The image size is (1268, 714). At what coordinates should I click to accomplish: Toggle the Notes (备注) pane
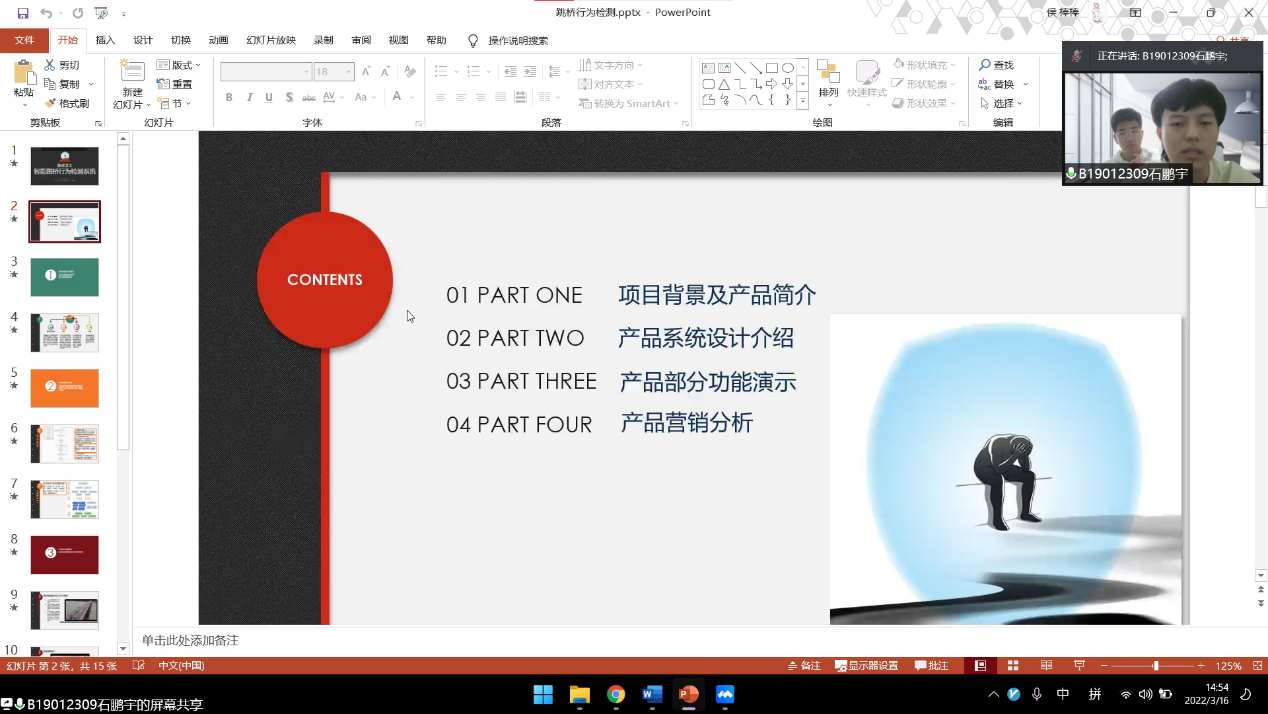click(804, 666)
